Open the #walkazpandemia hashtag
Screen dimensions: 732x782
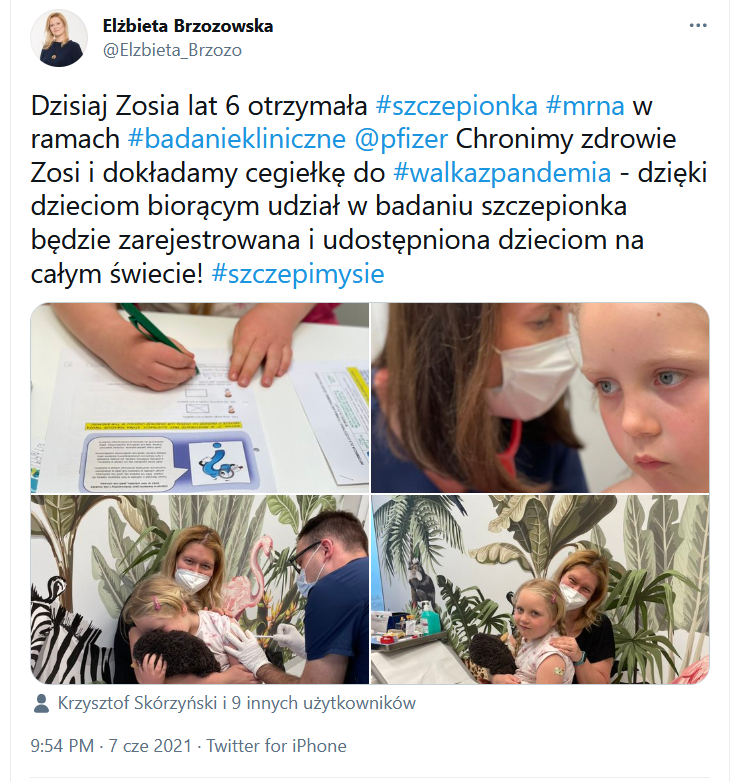click(x=502, y=173)
